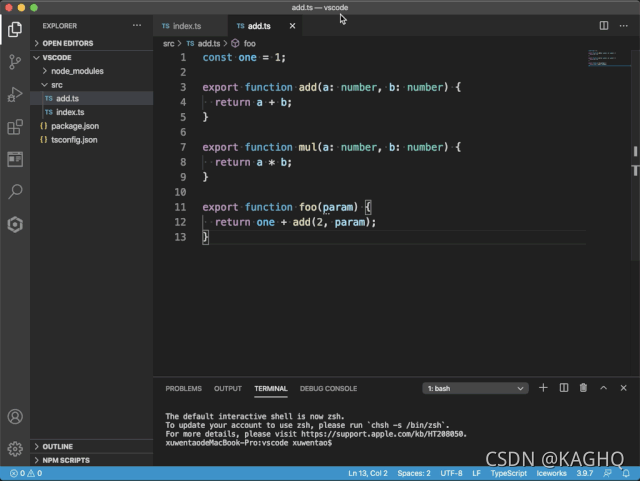Show errors and warnings count in status bar
640x481 pixels.
(26, 473)
